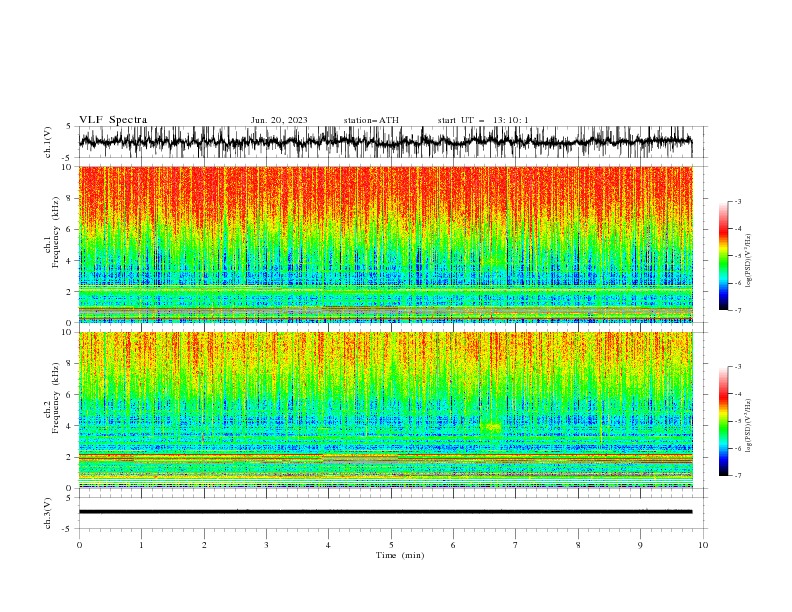The image size is (792, 612).
Task: Click the ch.1 spectrogram panel
Action: coord(385,244)
